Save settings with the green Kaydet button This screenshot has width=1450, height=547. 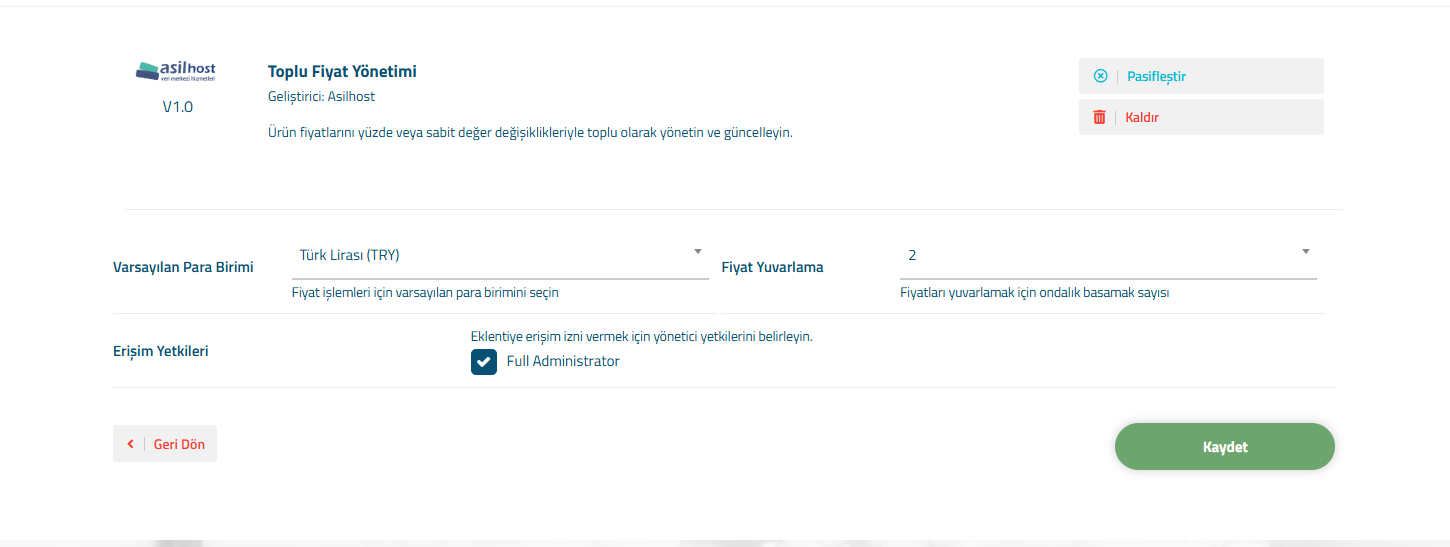coord(1225,446)
